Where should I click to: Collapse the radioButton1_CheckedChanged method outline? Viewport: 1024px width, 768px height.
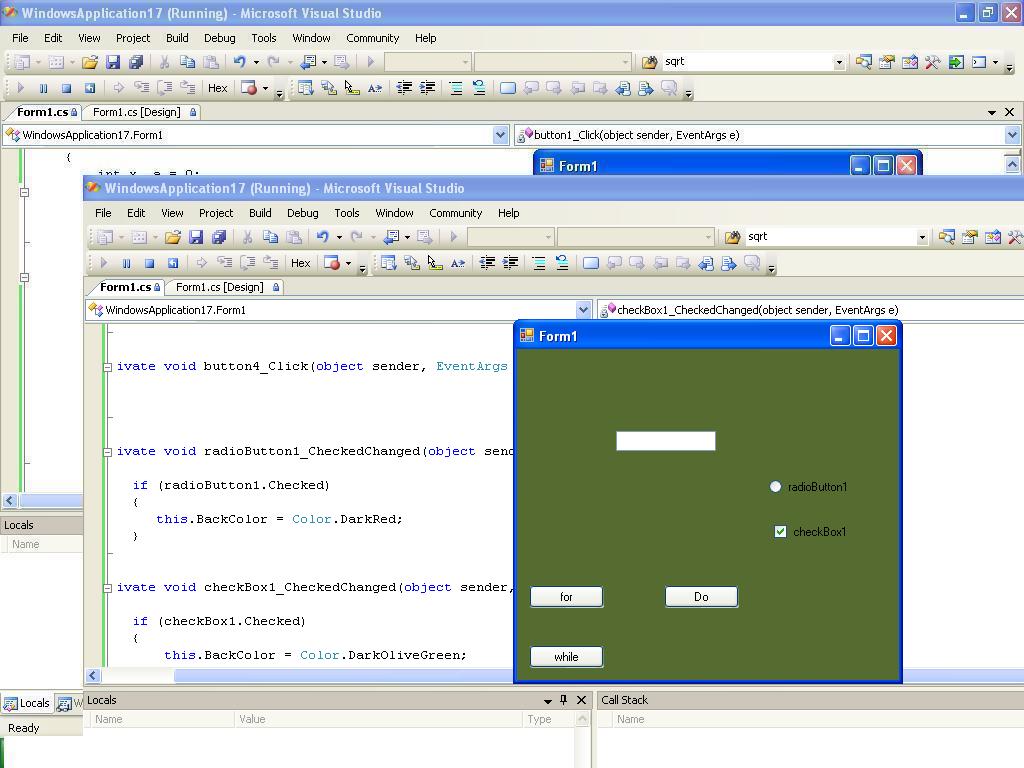coord(107,452)
